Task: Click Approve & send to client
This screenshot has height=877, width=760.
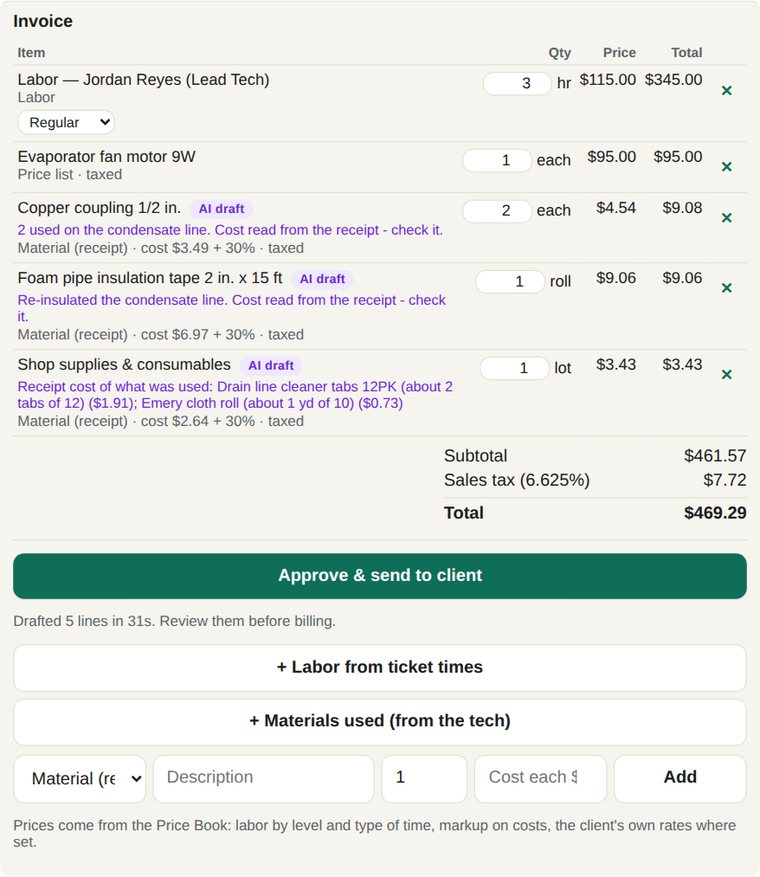Action: coord(380,576)
